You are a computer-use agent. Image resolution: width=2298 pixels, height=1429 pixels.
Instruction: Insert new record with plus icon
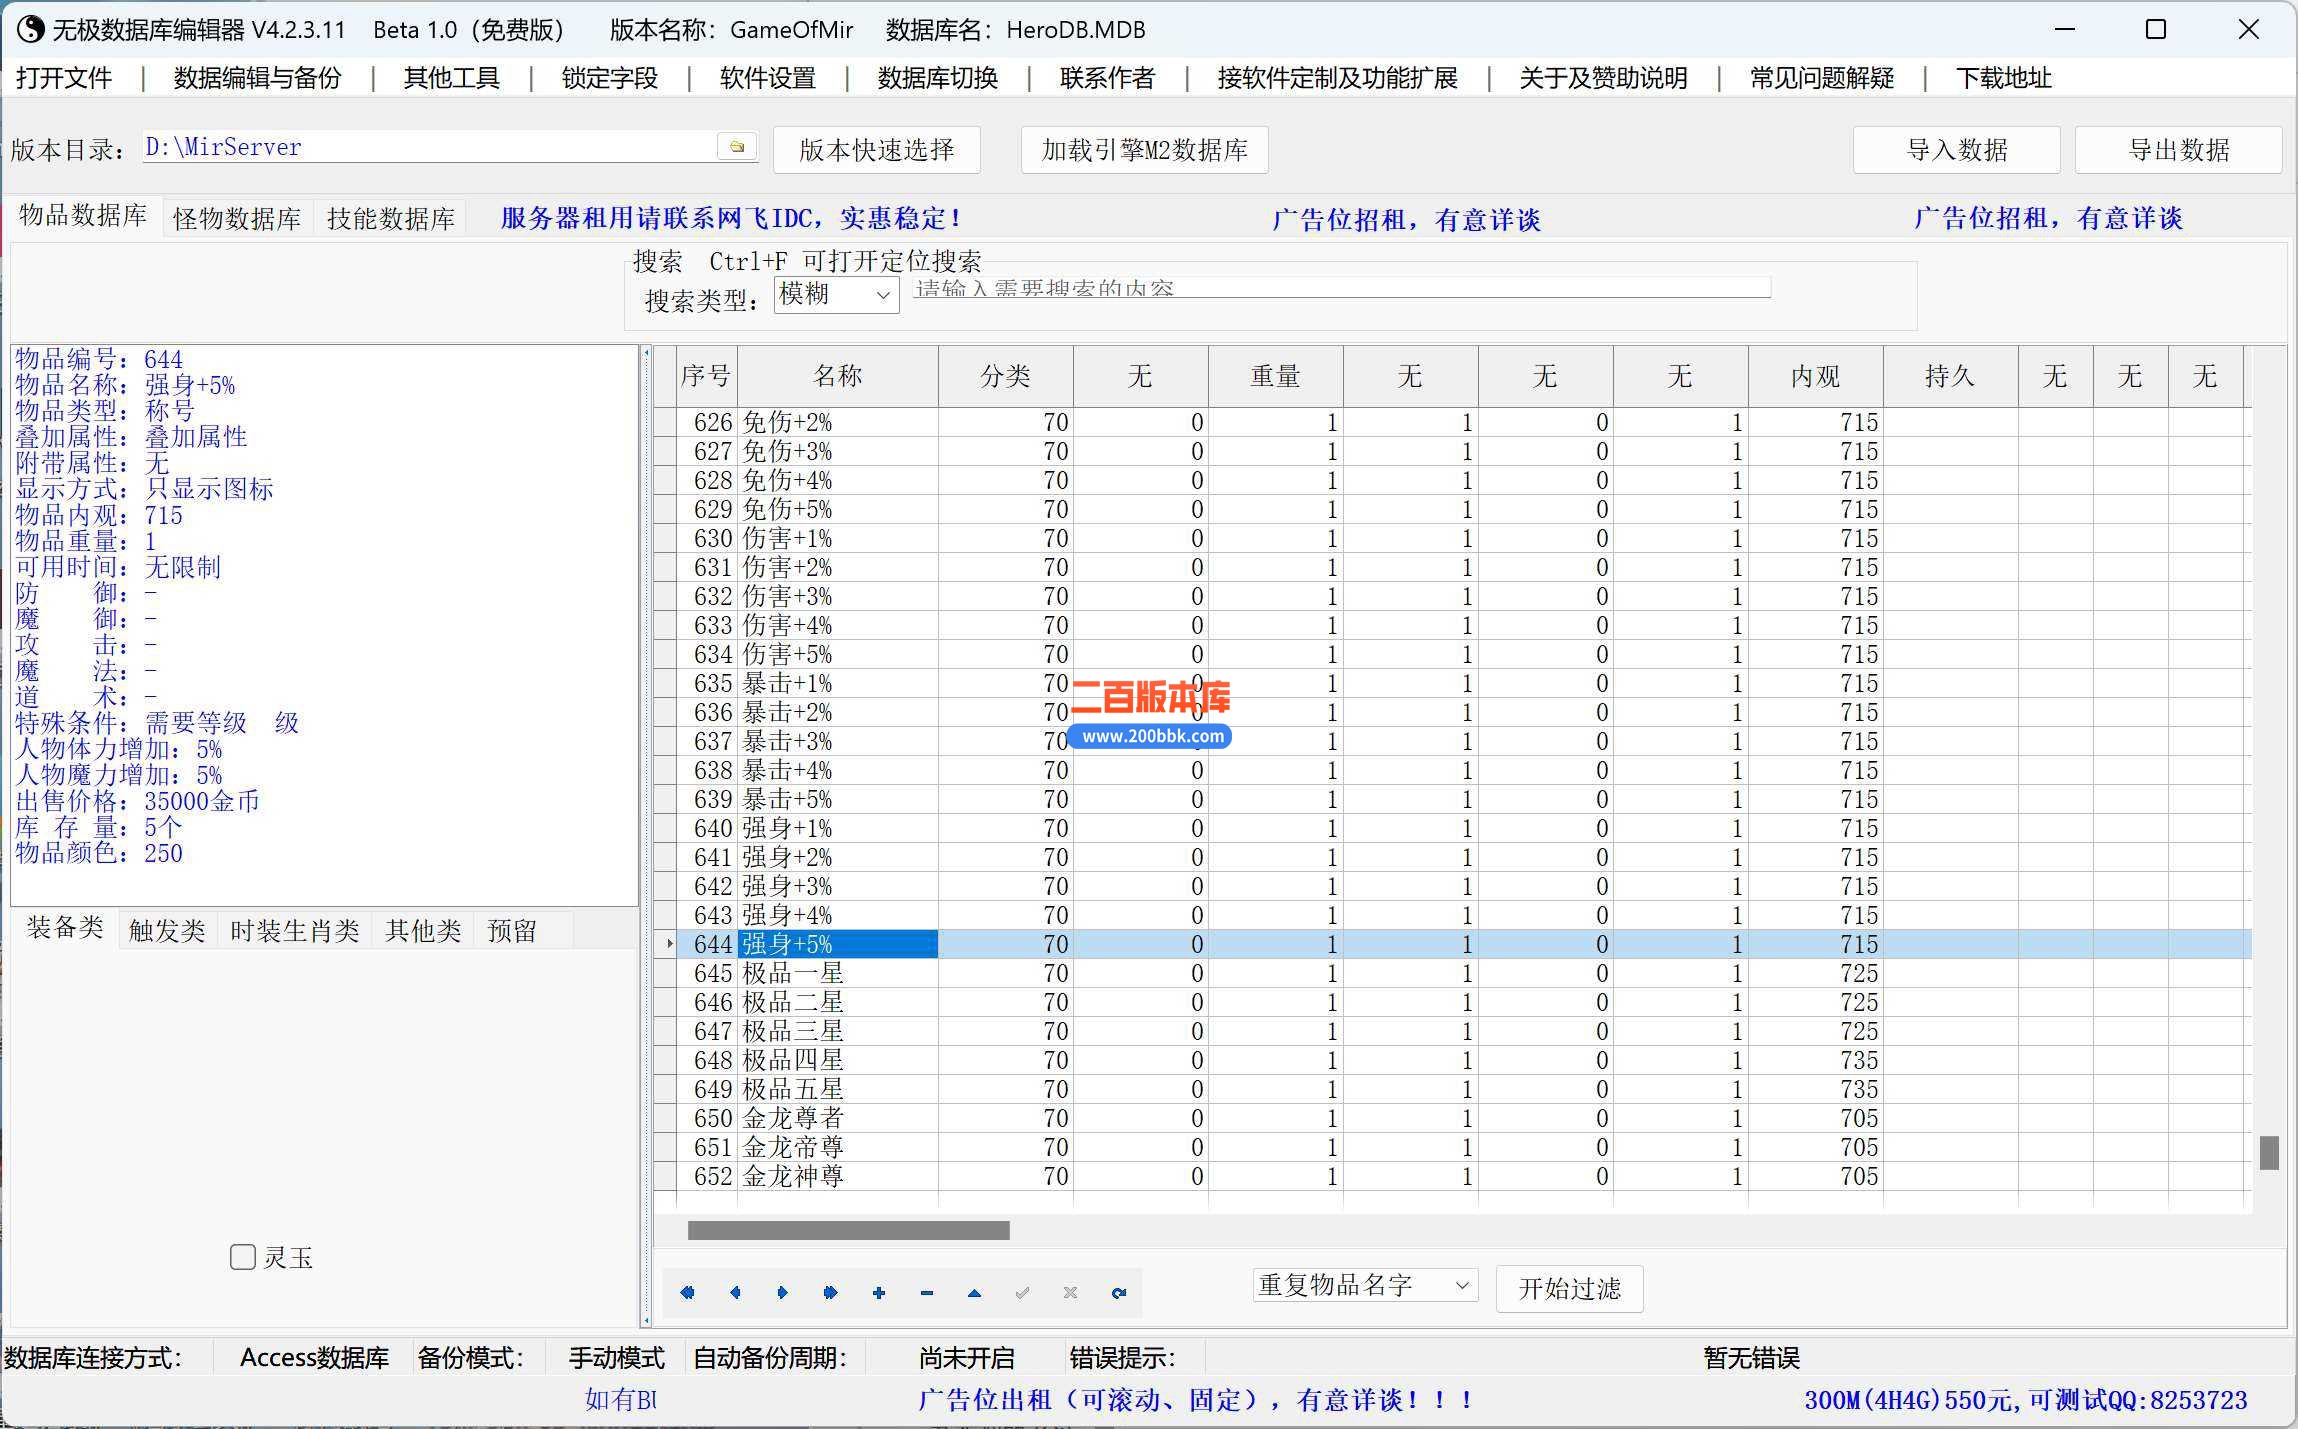pyautogui.click(x=879, y=1292)
